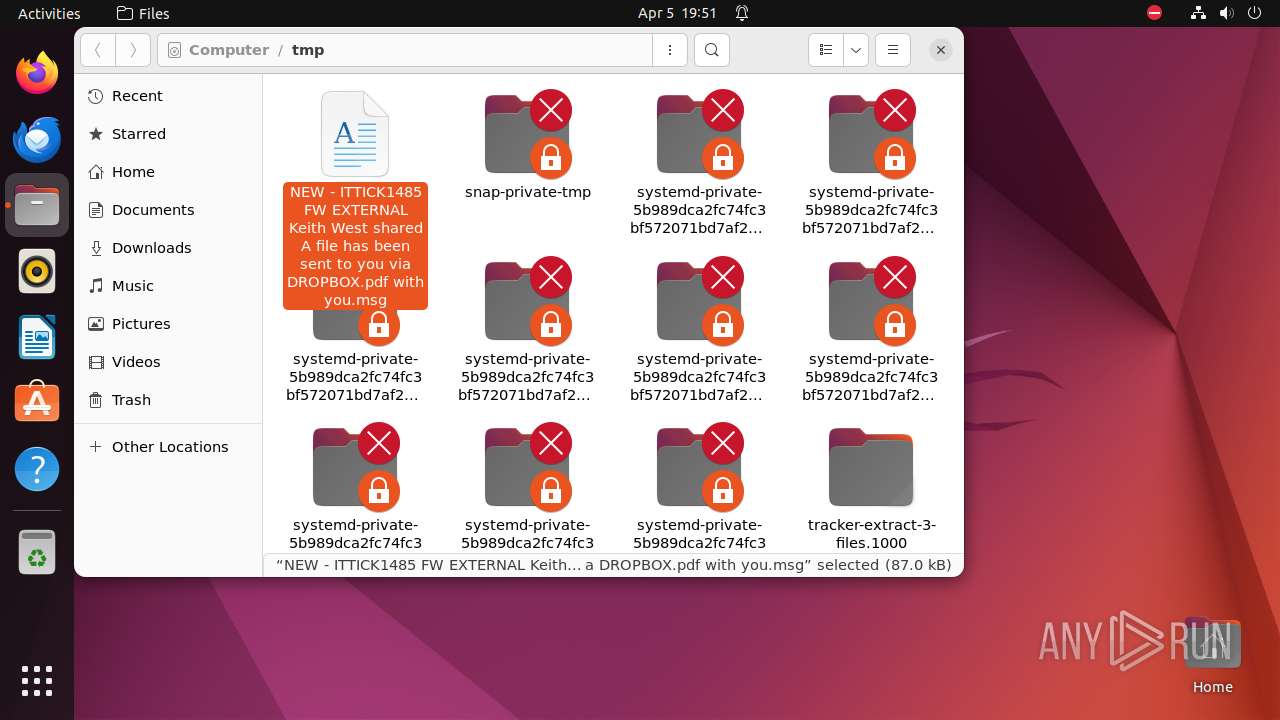
Task: Click the Files icon in the dock
Action: point(37,205)
